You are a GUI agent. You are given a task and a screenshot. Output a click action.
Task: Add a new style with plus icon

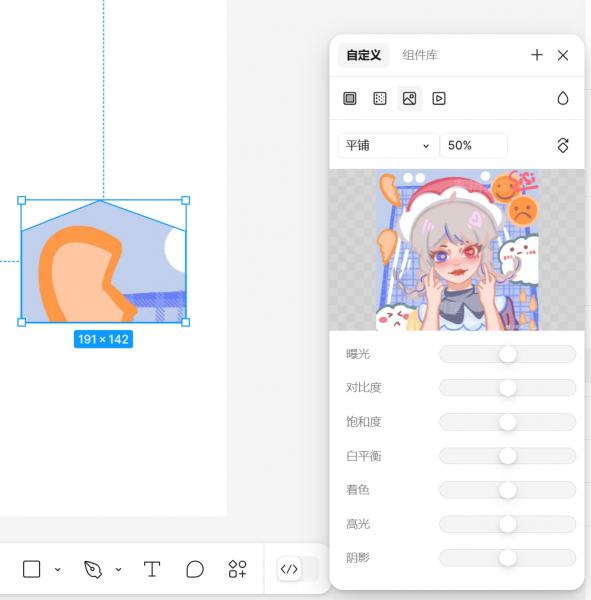[x=537, y=55]
